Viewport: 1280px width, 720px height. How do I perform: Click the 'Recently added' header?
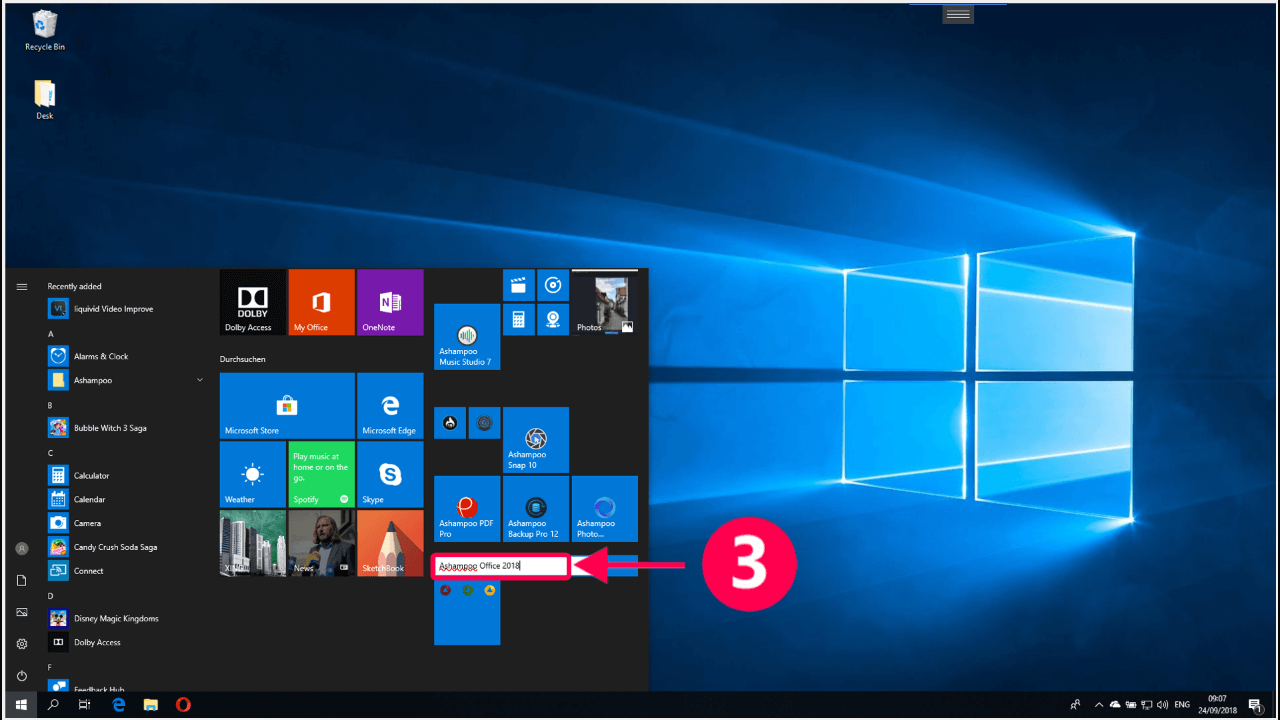click(x=75, y=286)
